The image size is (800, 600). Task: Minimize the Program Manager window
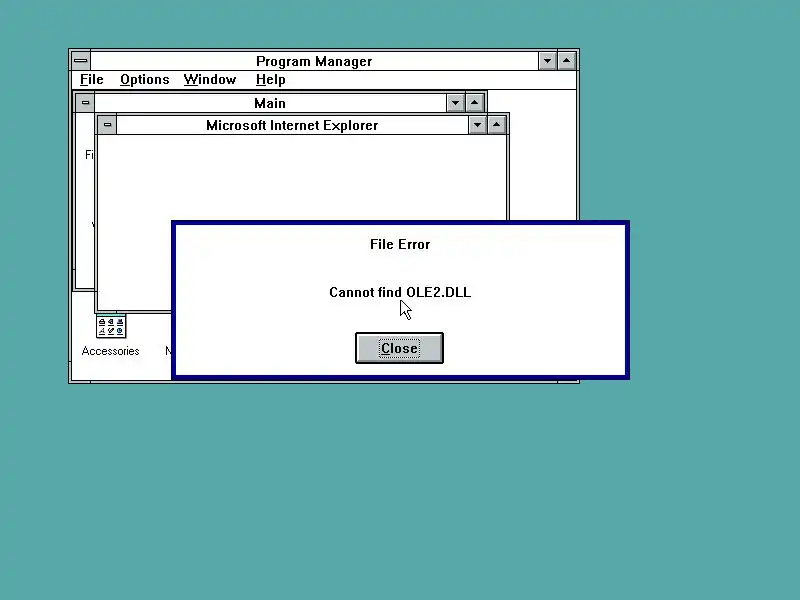tap(547, 61)
